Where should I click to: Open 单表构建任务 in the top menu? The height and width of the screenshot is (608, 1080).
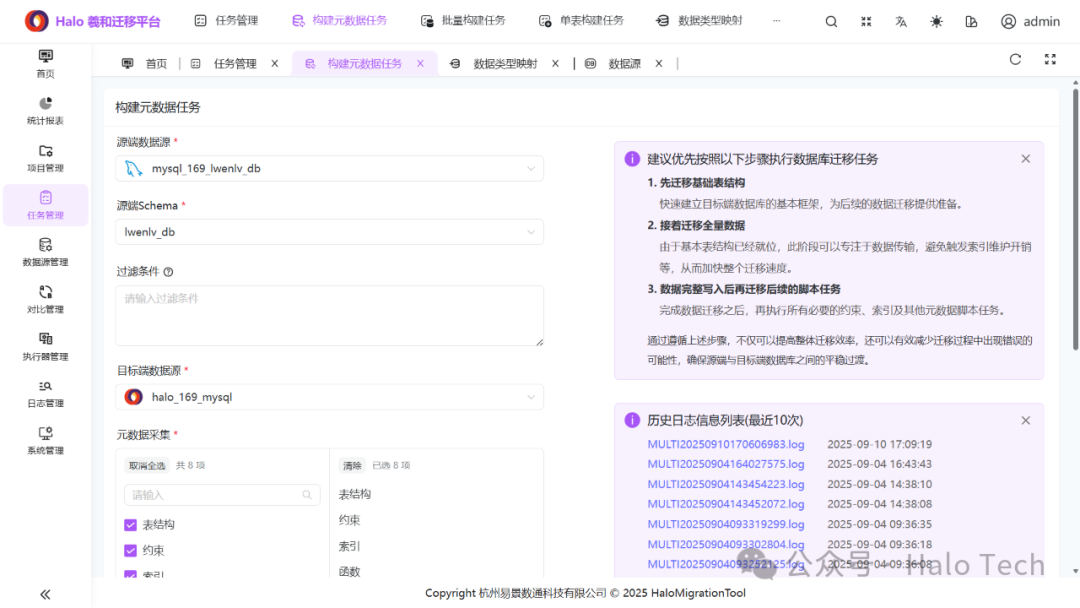[581, 21]
